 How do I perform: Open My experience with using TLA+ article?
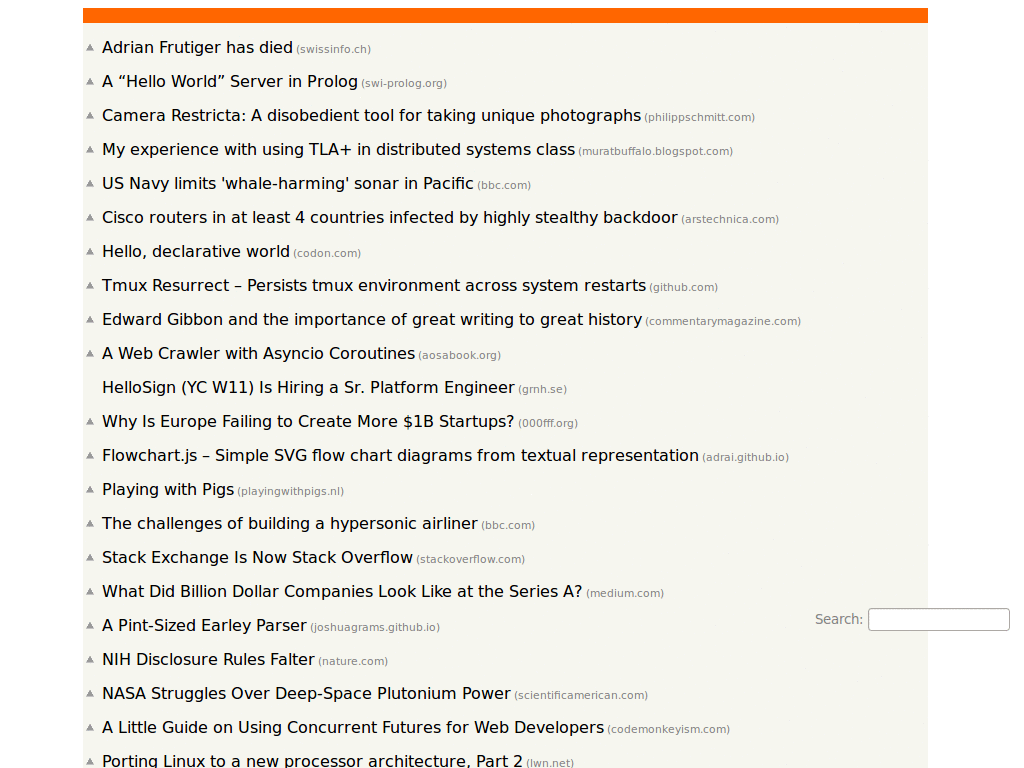point(338,150)
